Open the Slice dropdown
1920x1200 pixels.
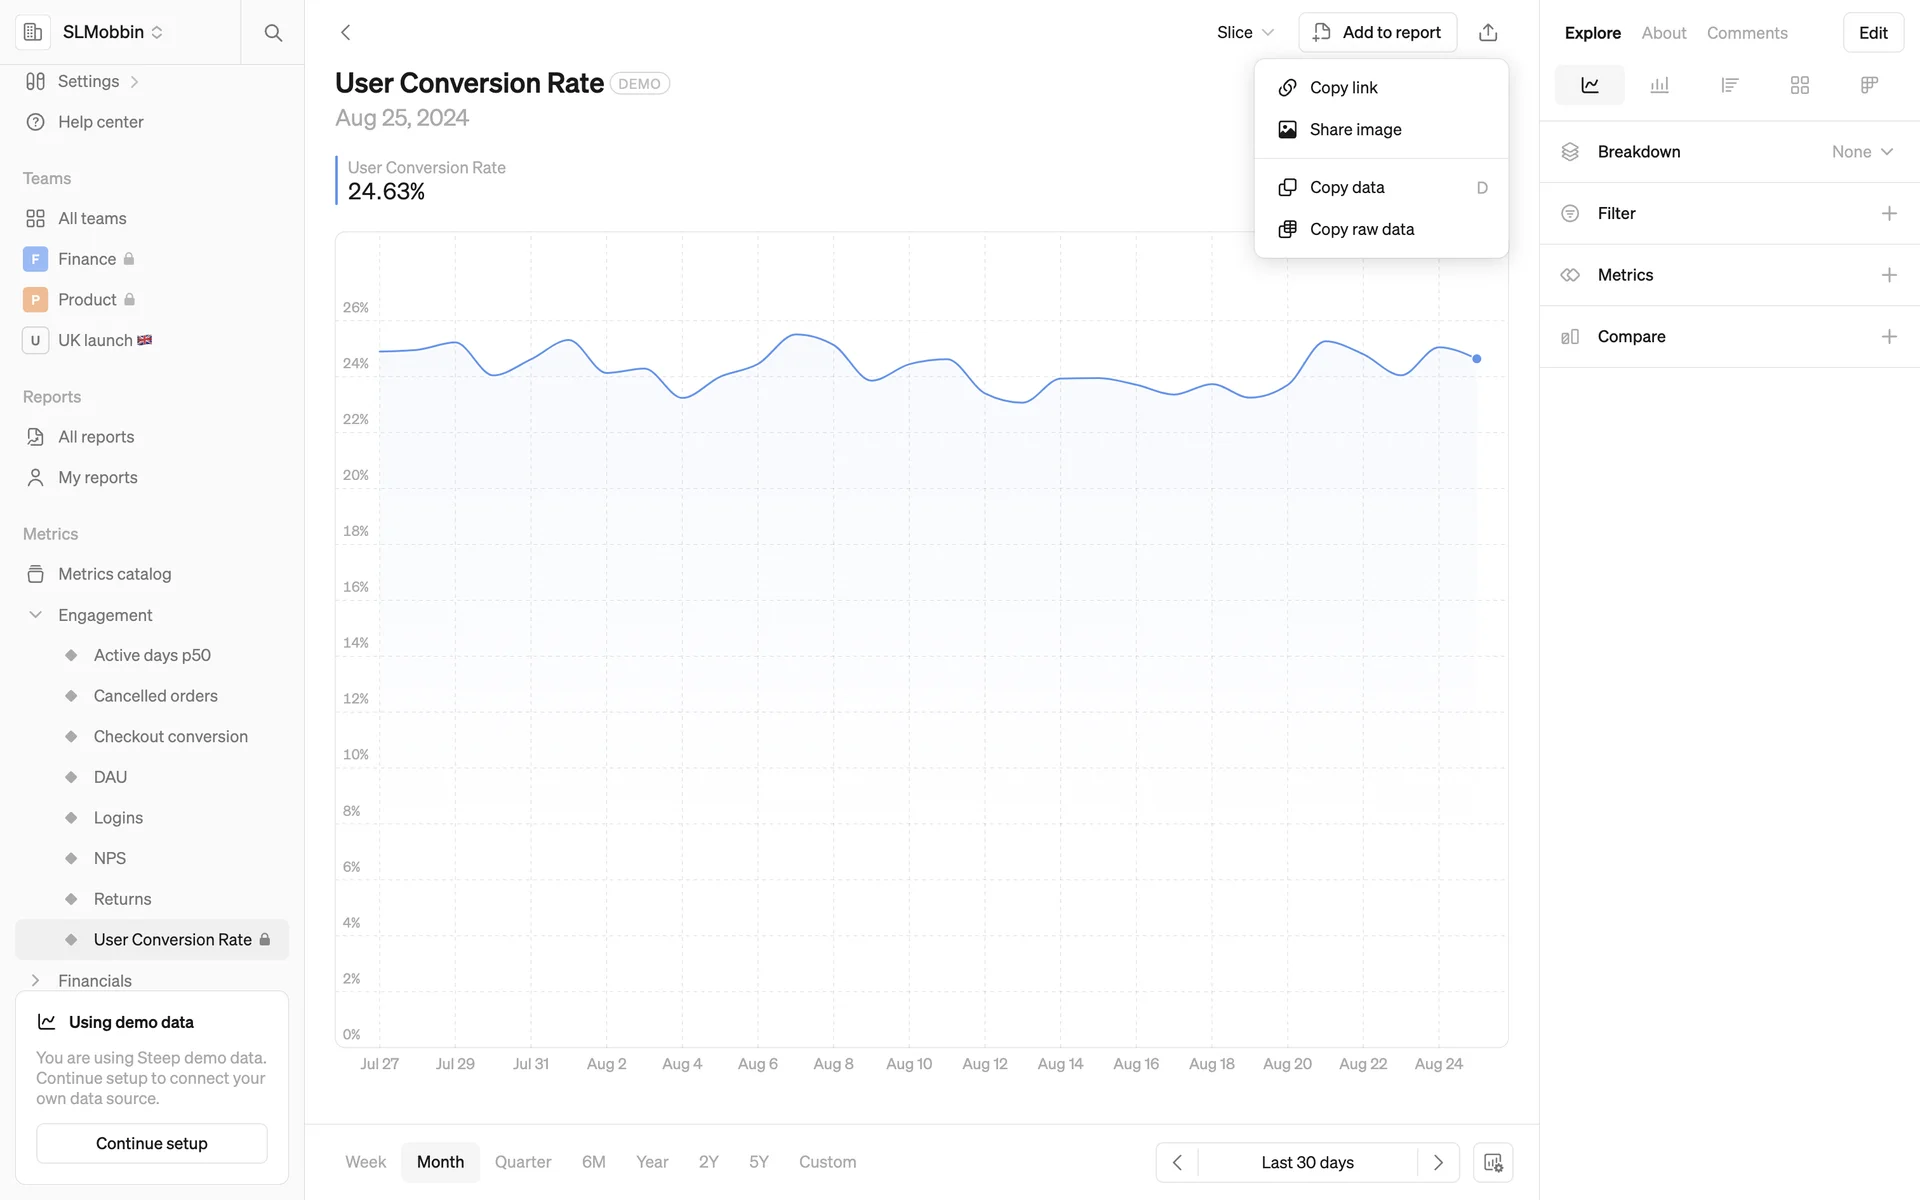click(1245, 32)
